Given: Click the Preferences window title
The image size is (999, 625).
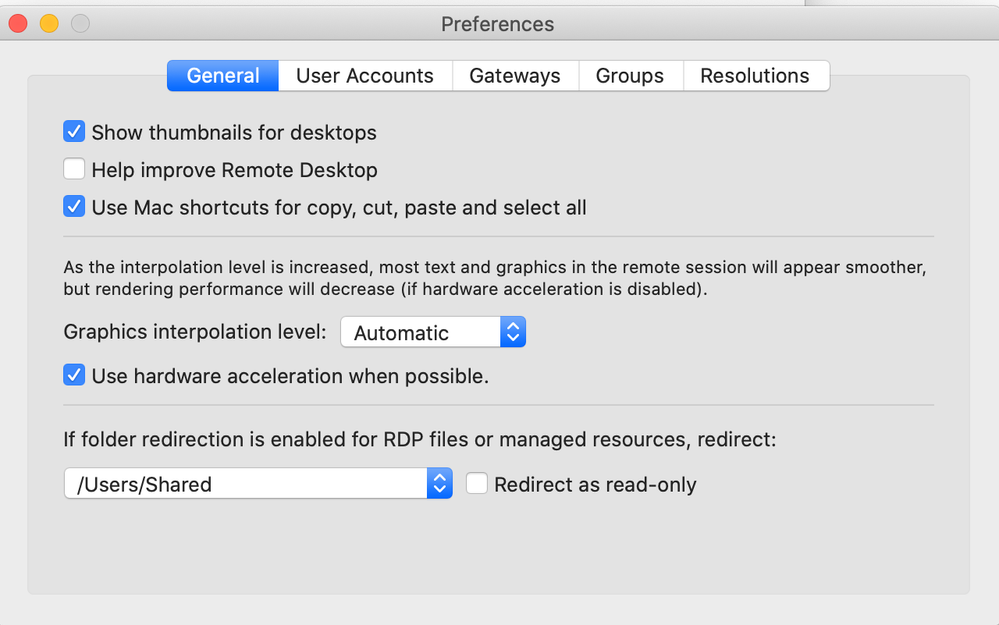Looking at the screenshot, I should 498,24.
